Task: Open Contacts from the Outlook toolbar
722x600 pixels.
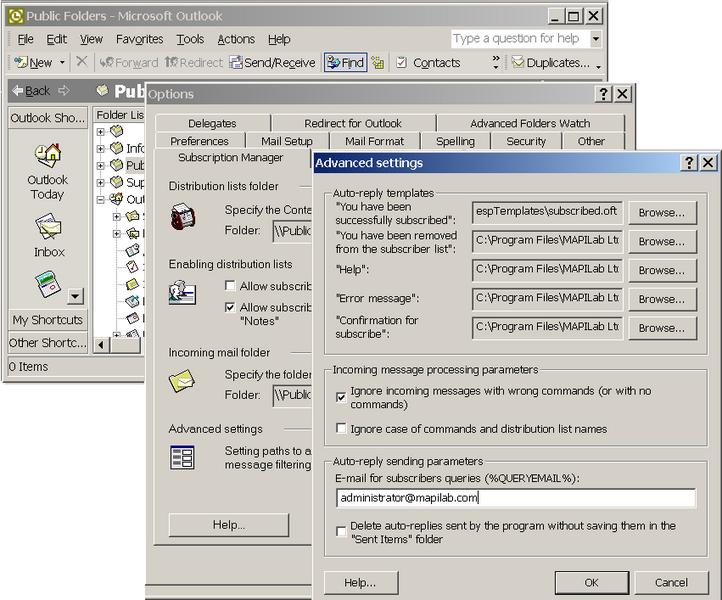Action: click(428, 62)
